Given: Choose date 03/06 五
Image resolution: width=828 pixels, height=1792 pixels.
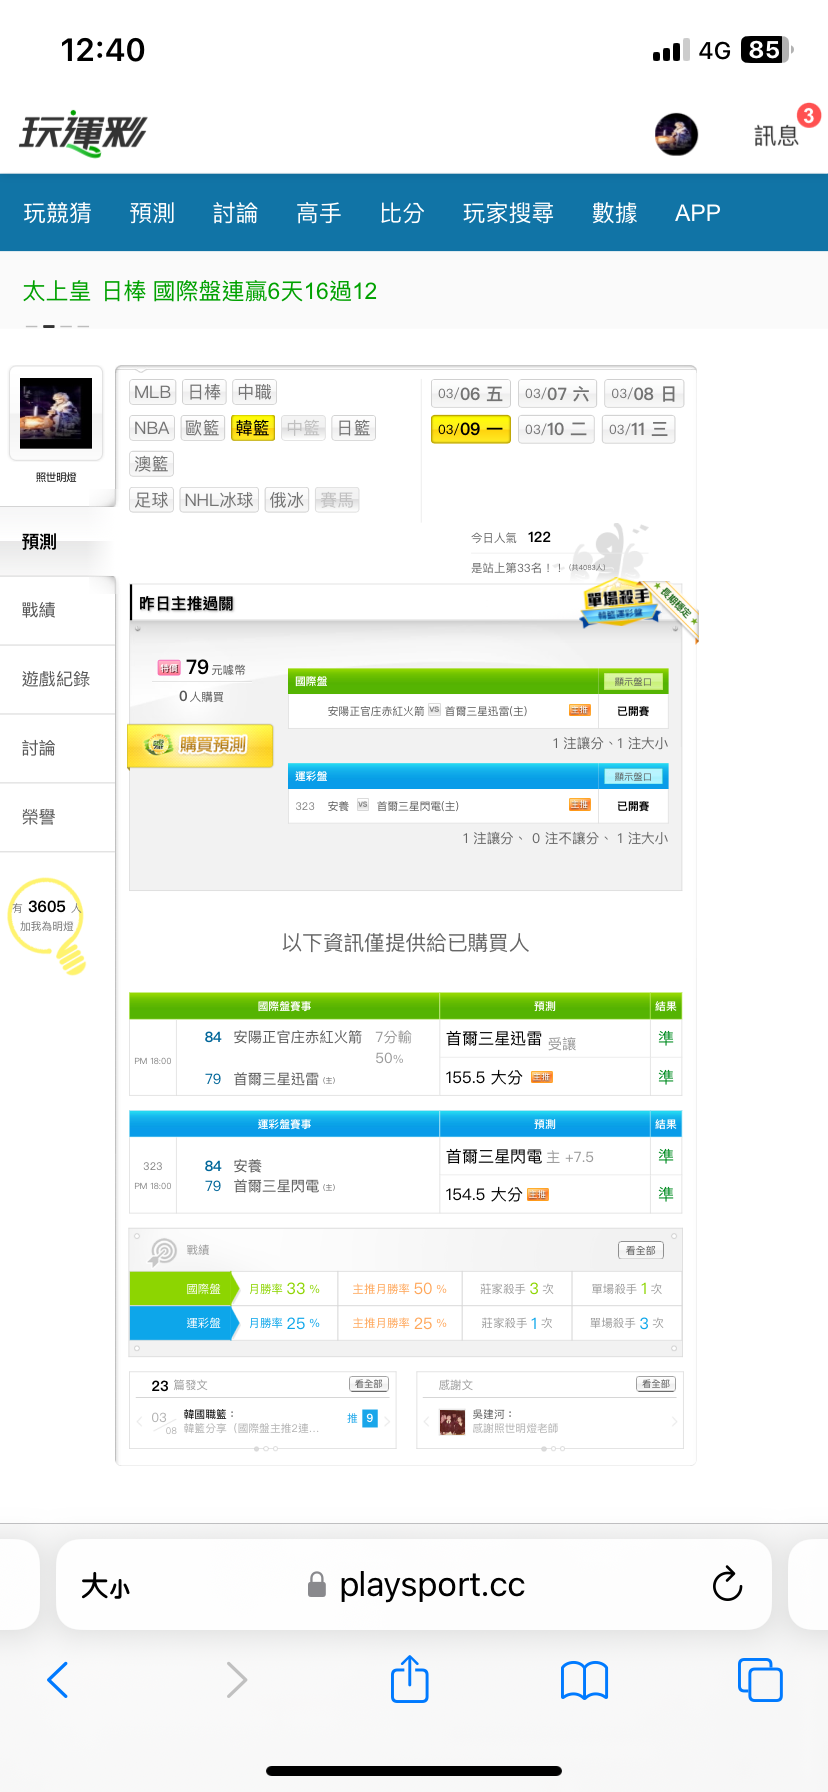Looking at the screenshot, I should (471, 394).
